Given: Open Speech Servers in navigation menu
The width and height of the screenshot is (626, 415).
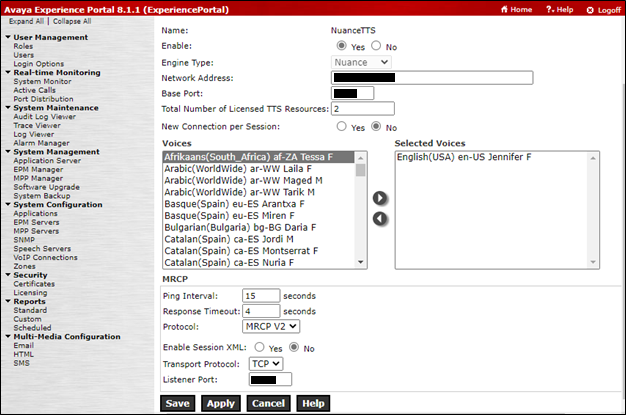Looking at the screenshot, I should tap(42, 248).
